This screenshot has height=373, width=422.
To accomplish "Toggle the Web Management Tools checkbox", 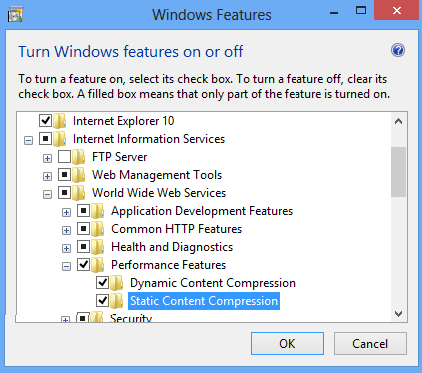I will 64,174.
